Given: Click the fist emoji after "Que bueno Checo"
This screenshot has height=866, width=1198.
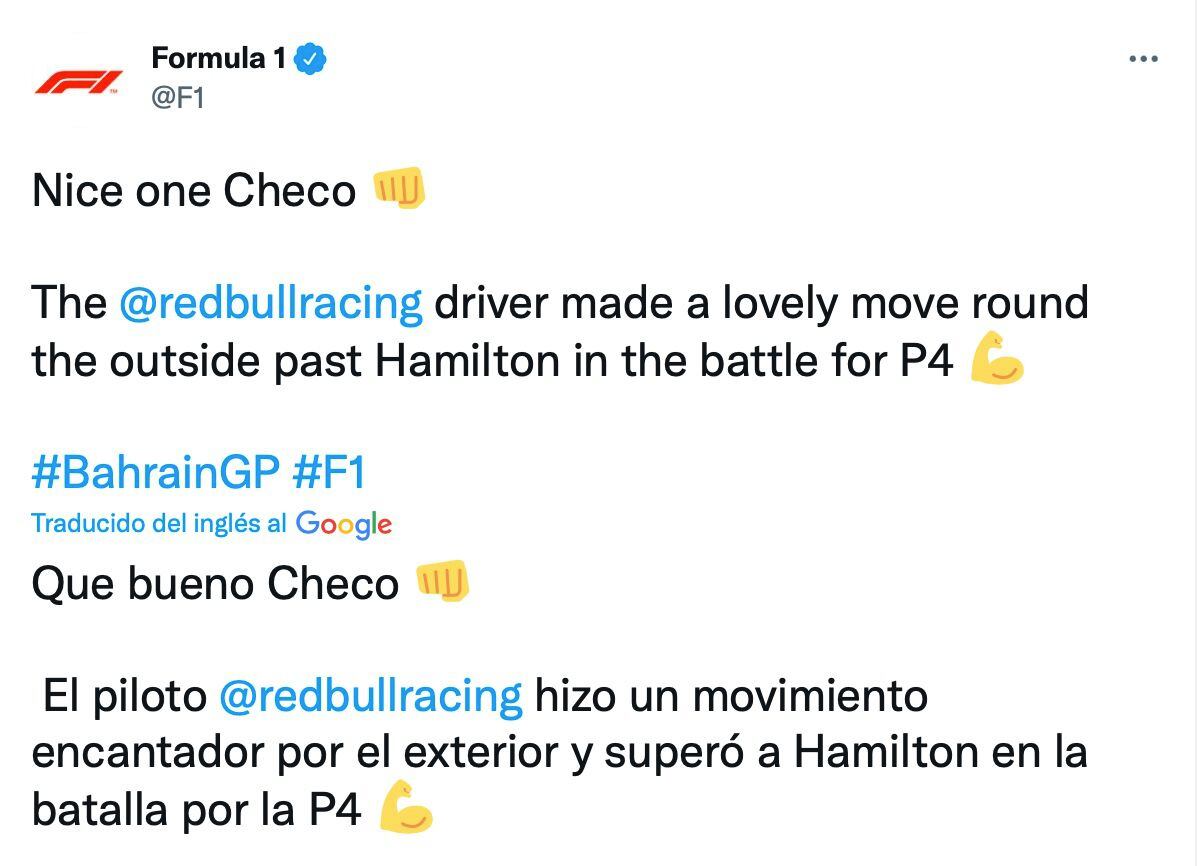Looking at the screenshot, I should (x=442, y=581).
